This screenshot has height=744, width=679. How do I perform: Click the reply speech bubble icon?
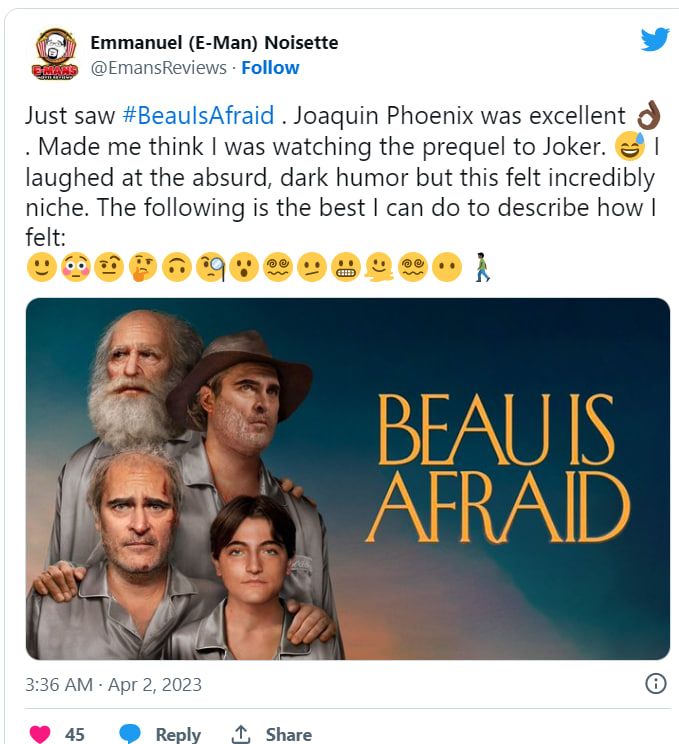tap(130, 734)
